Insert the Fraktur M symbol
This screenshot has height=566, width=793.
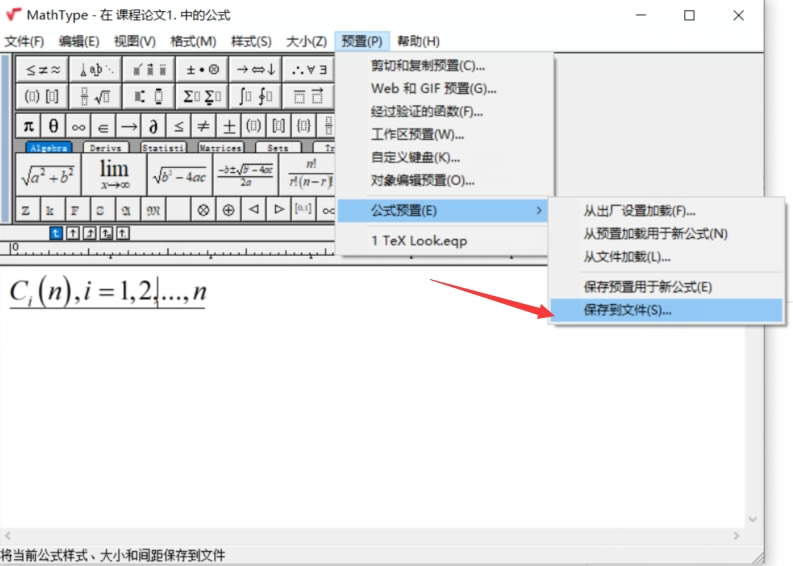[153, 209]
